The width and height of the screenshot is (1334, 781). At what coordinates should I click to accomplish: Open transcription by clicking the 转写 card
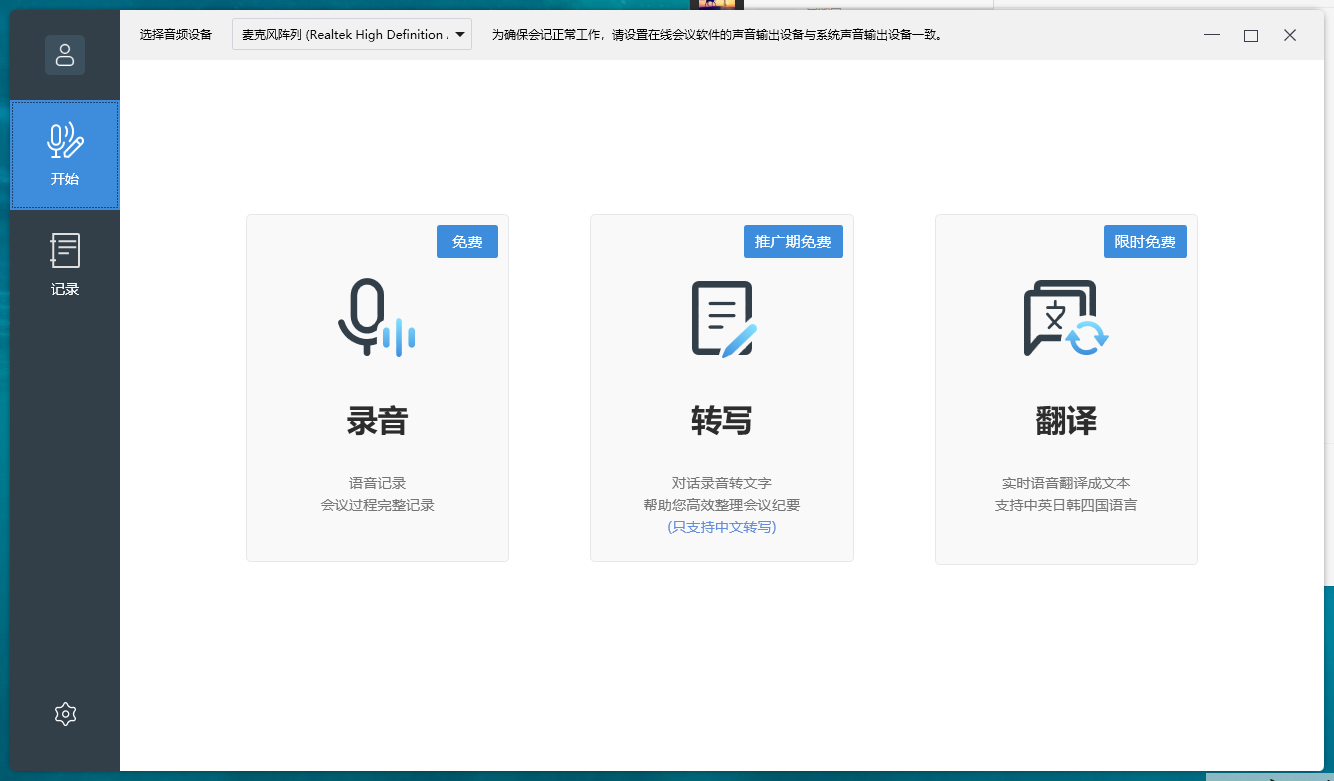click(721, 388)
